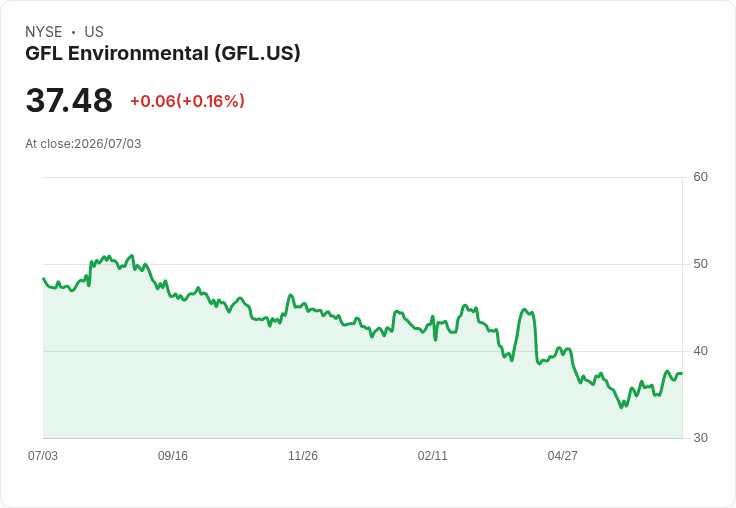The image size is (736, 508).
Task: Click the 40 y-axis price label
Action: click(700, 351)
